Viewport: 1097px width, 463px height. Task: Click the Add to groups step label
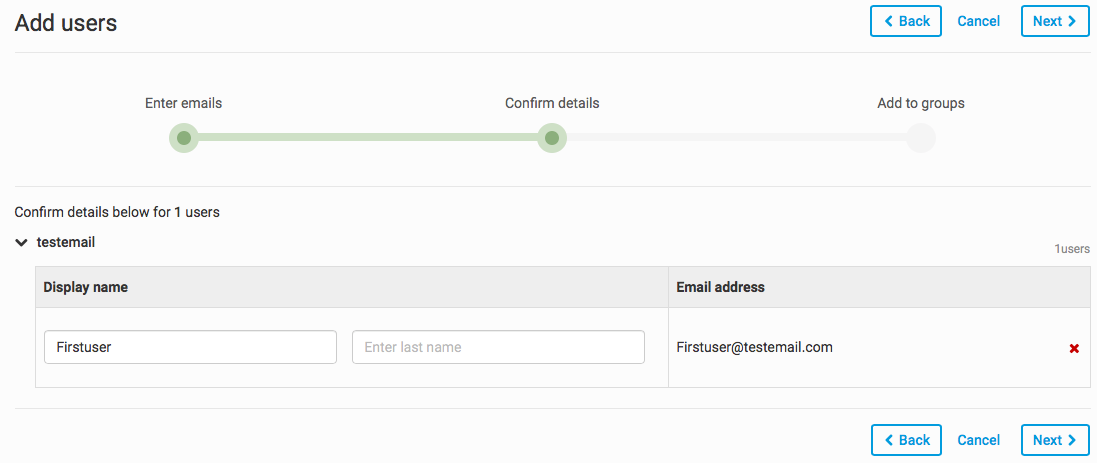tap(920, 103)
